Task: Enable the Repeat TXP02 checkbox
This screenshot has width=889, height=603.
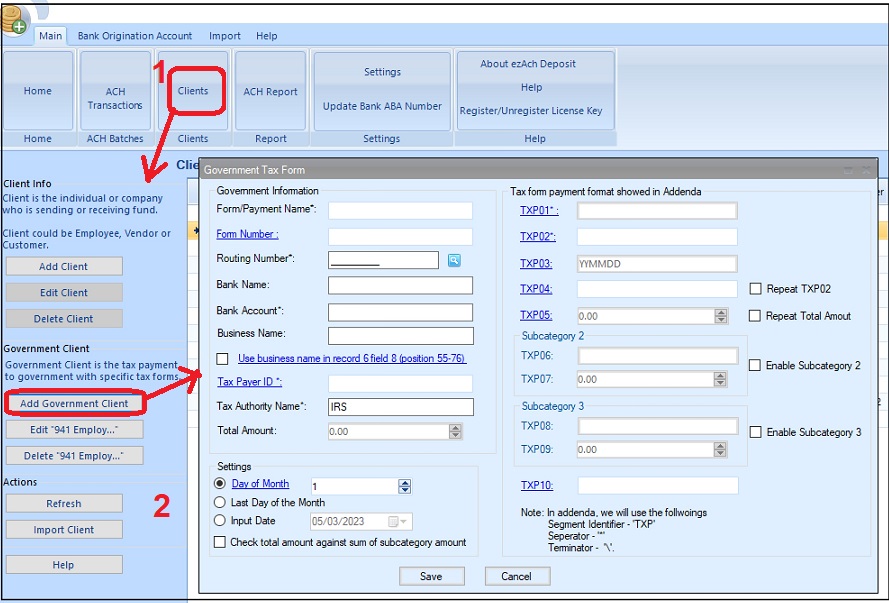Action: point(756,289)
